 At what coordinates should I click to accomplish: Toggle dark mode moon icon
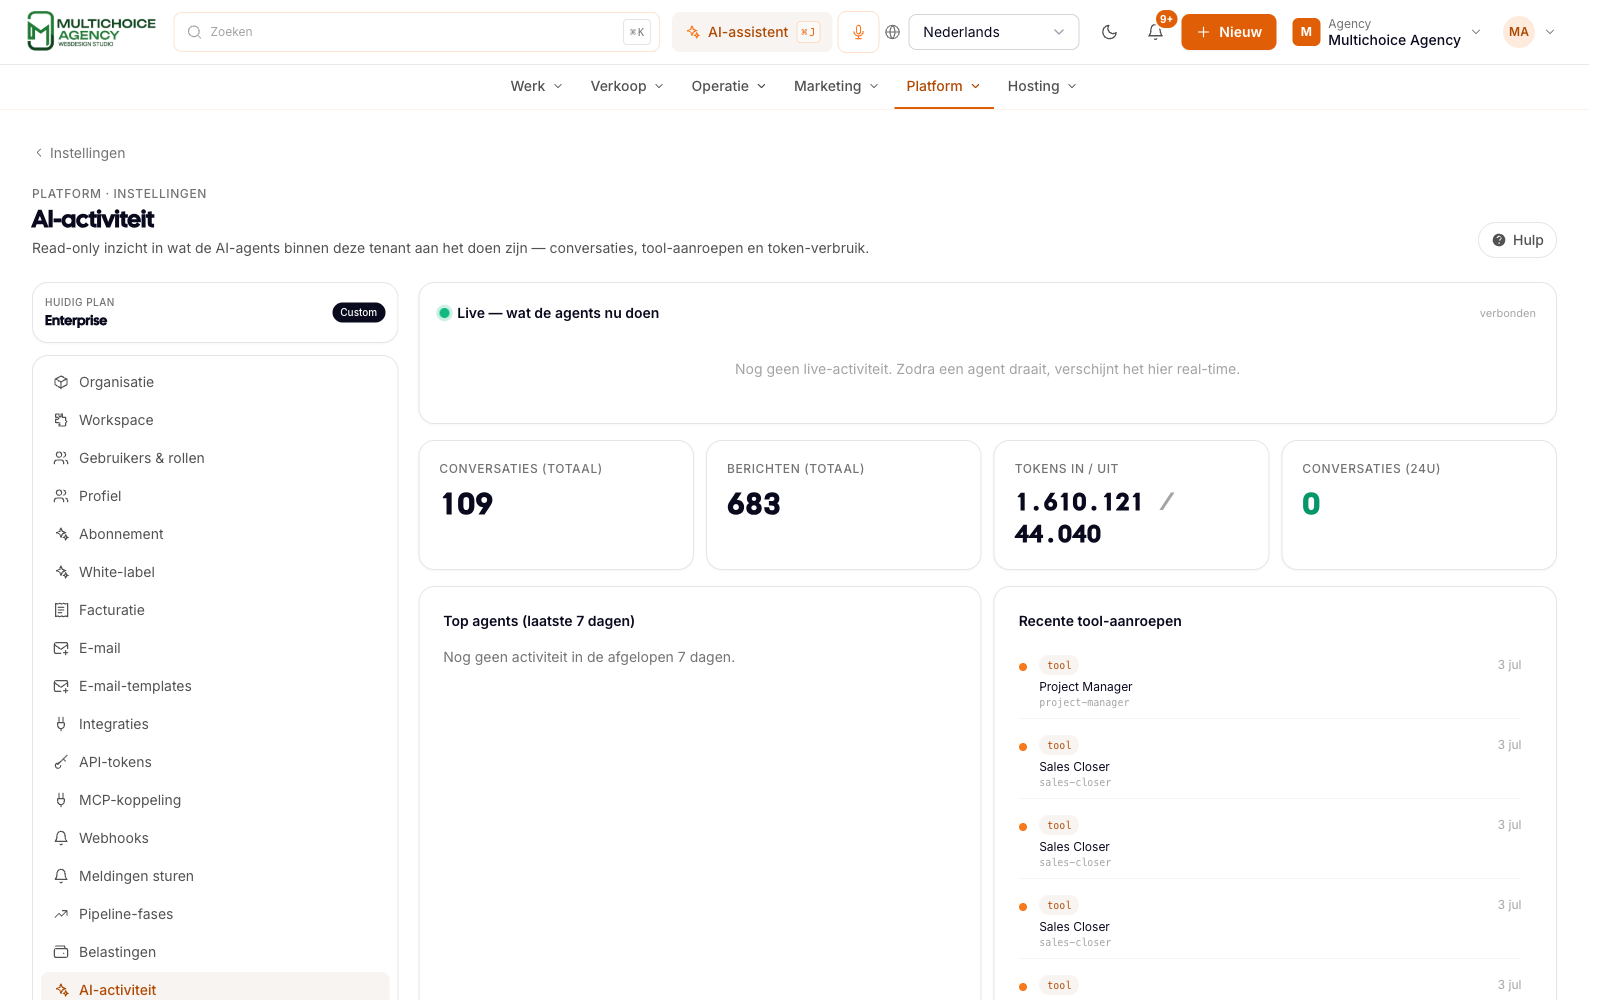pyautogui.click(x=1109, y=32)
